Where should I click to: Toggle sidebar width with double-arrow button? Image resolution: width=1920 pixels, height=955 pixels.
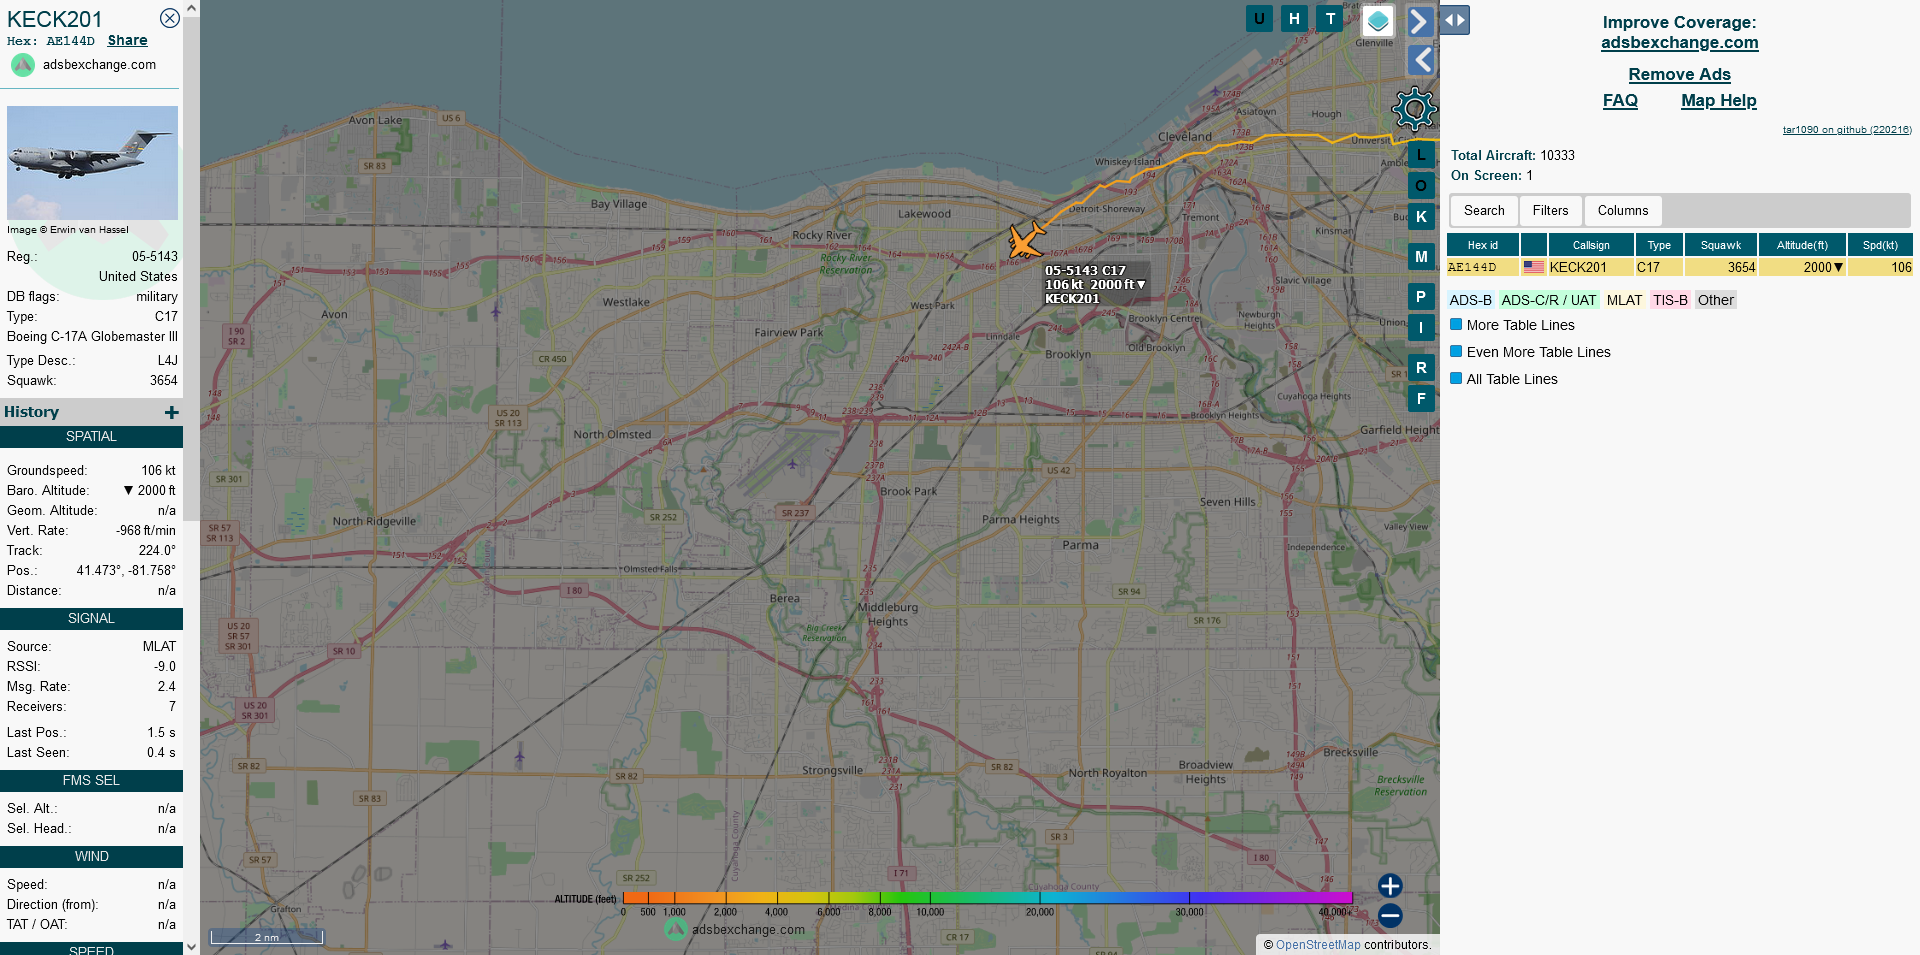[x=1455, y=20]
